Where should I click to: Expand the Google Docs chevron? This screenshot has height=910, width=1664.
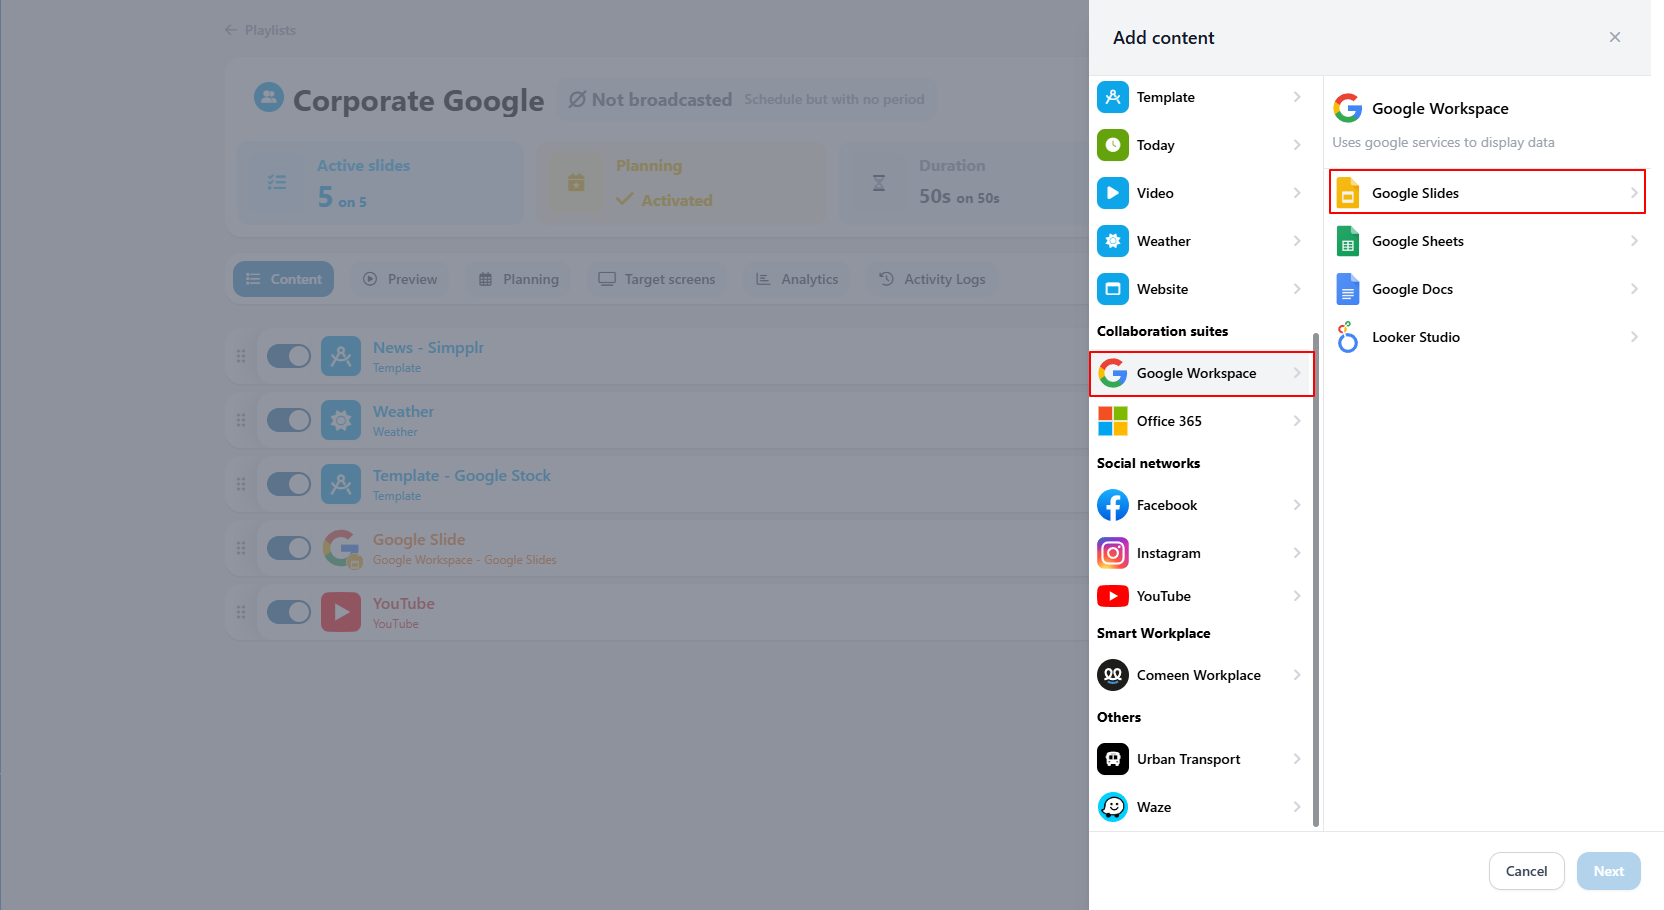point(1634,289)
